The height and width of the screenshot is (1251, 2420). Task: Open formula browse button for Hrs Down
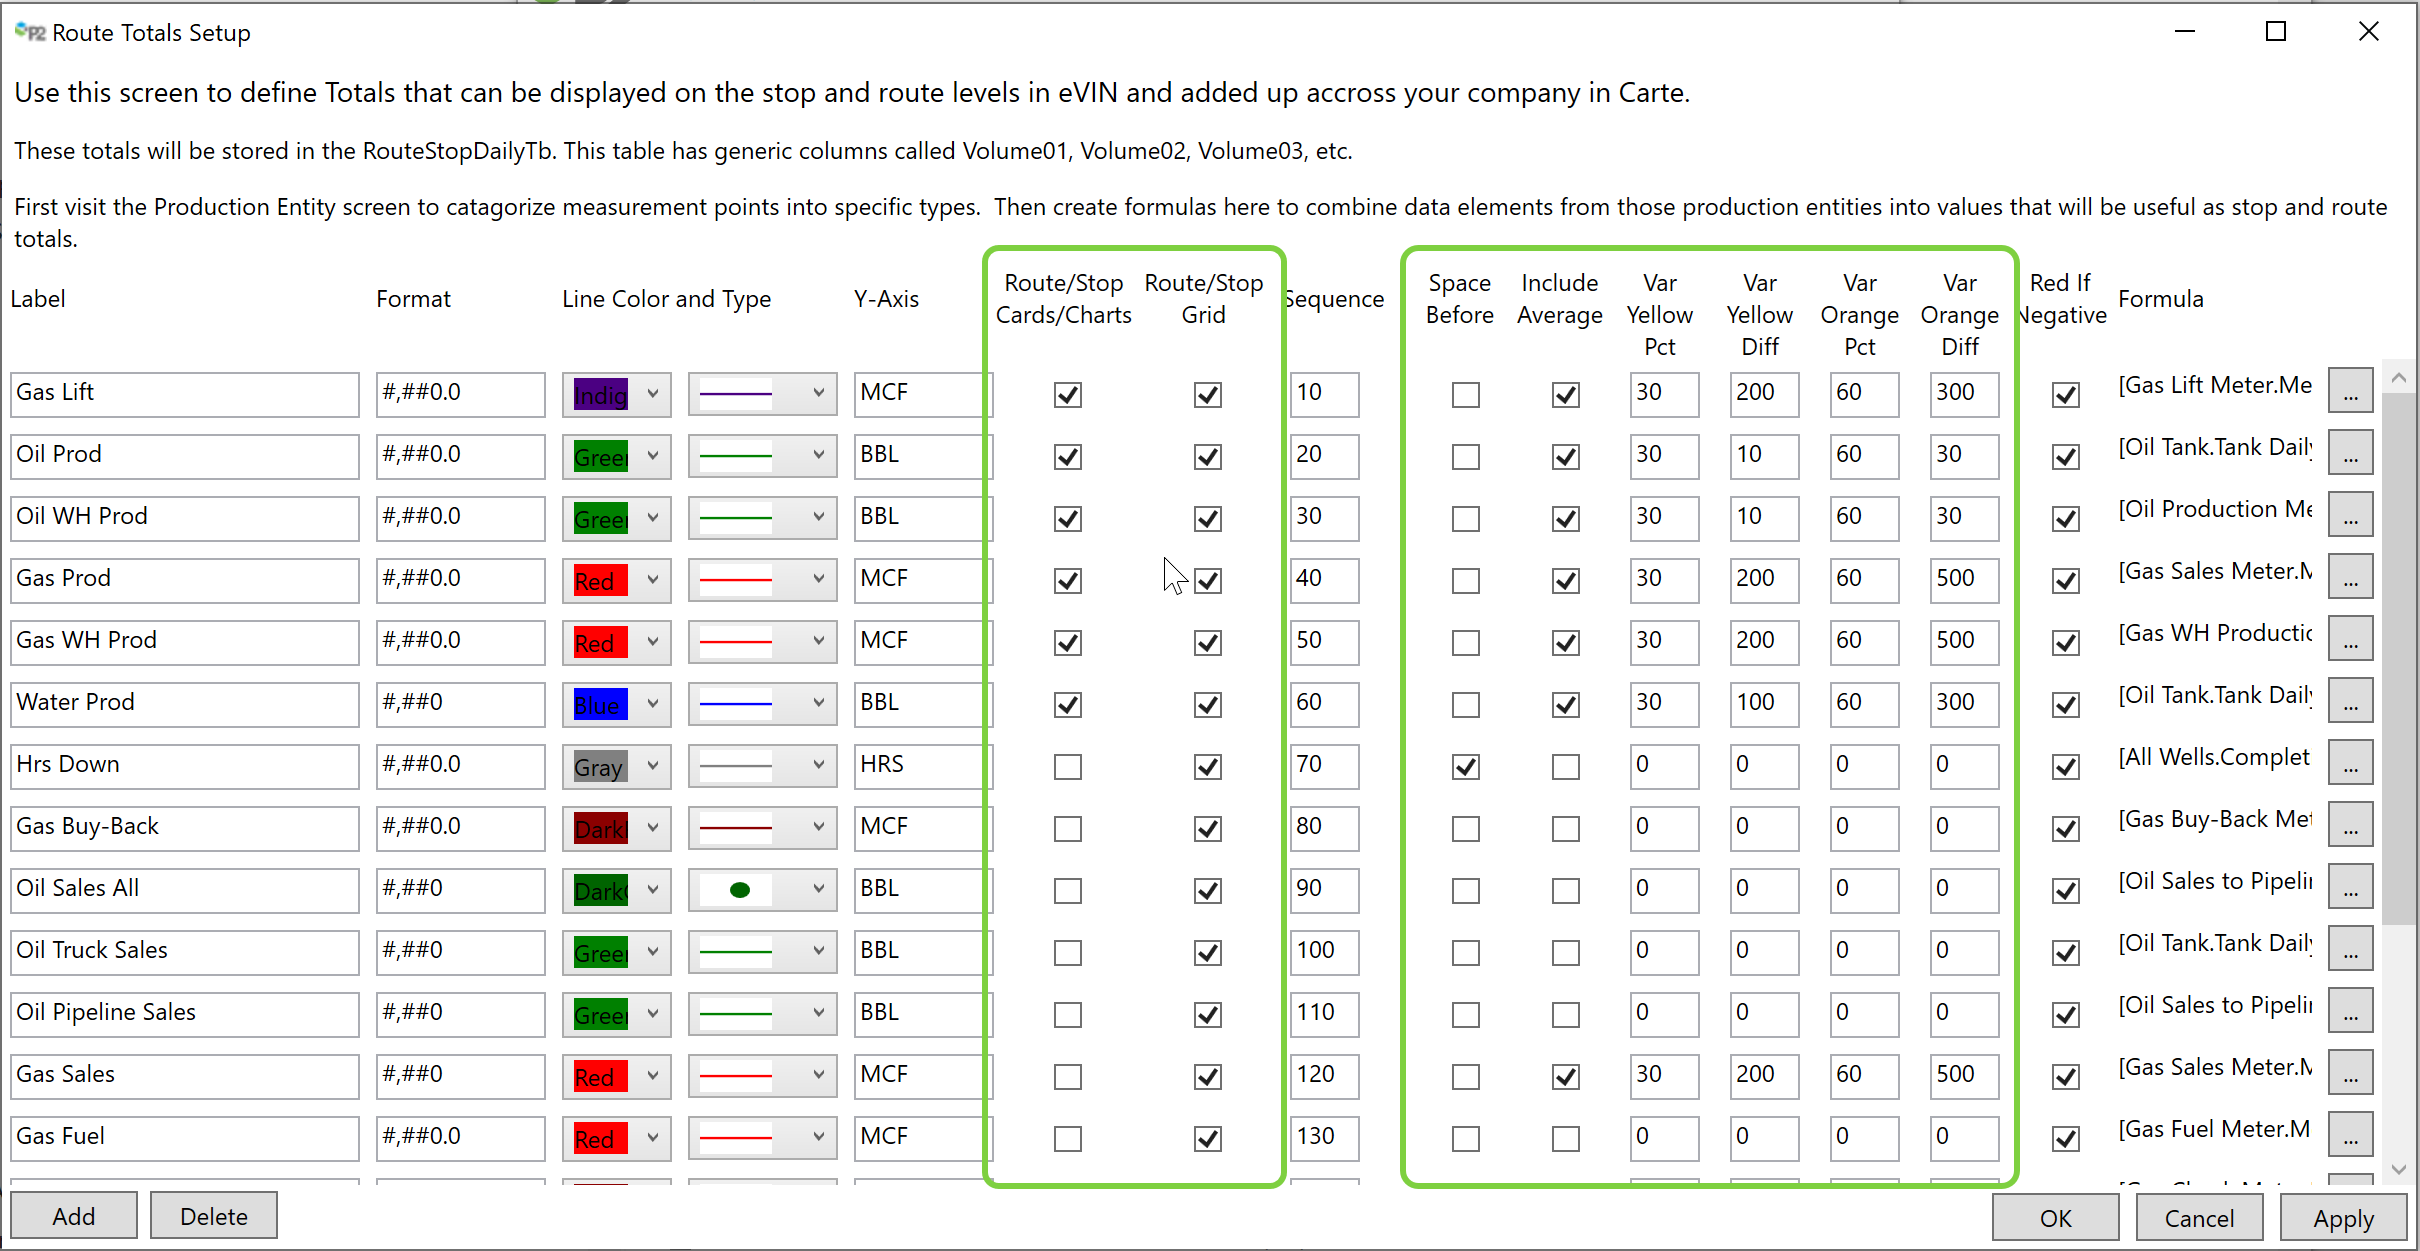(2350, 763)
